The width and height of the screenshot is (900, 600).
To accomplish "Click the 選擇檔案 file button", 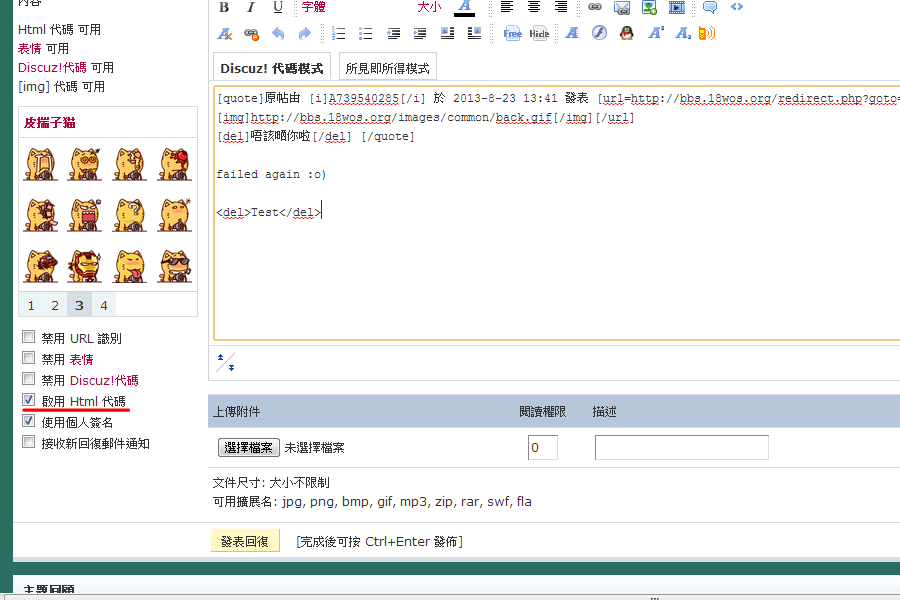I will click(x=249, y=447).
